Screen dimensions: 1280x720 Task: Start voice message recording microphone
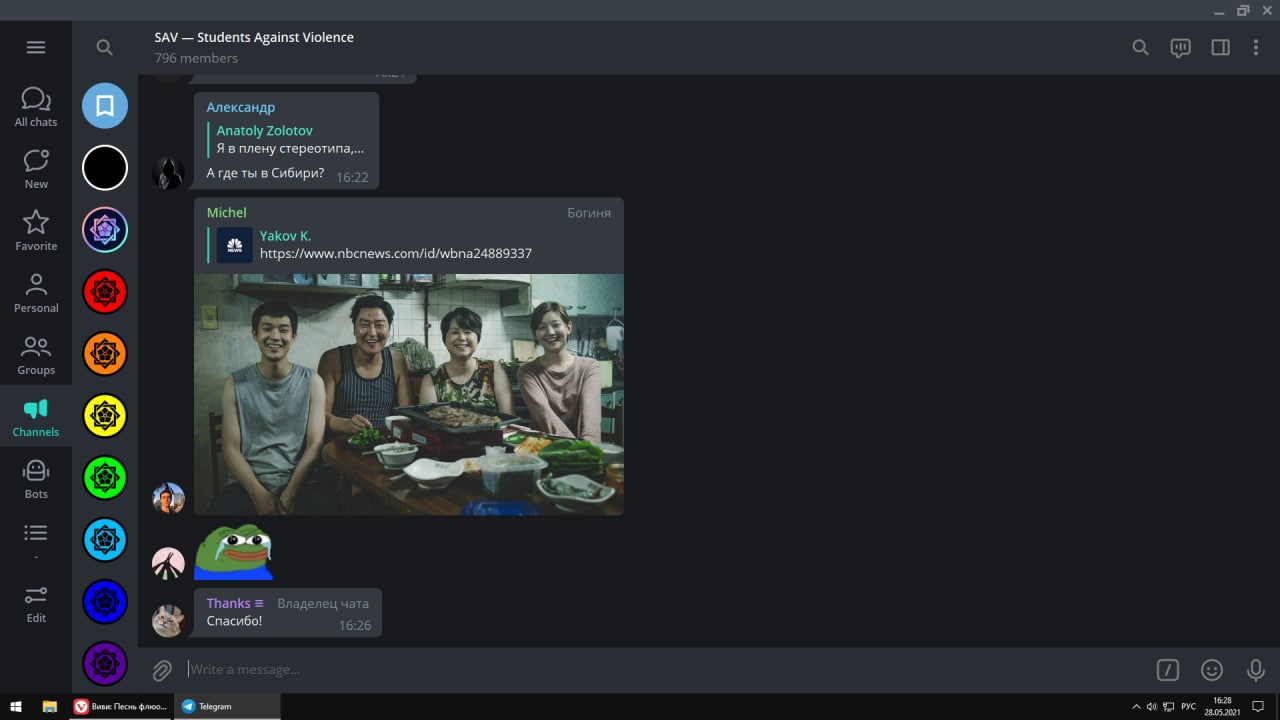coord(1256,670)
